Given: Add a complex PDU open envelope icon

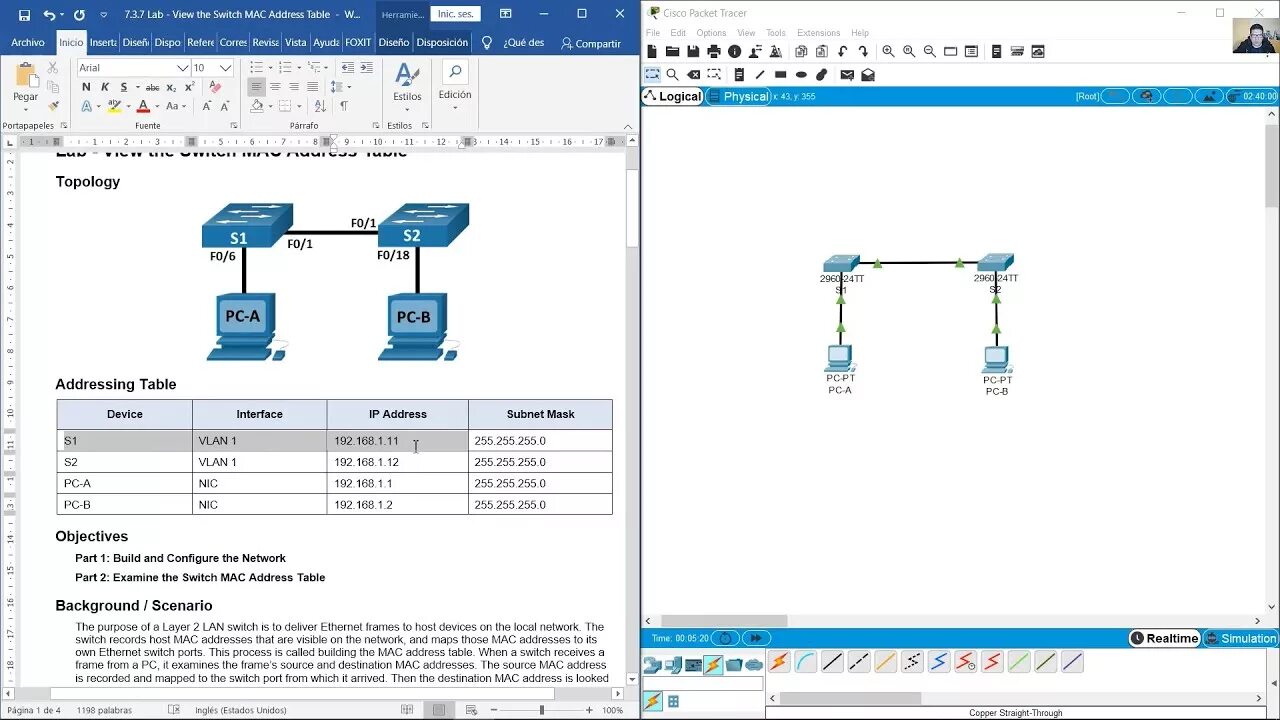Looking at the screenshot, I should pos(868,75).
